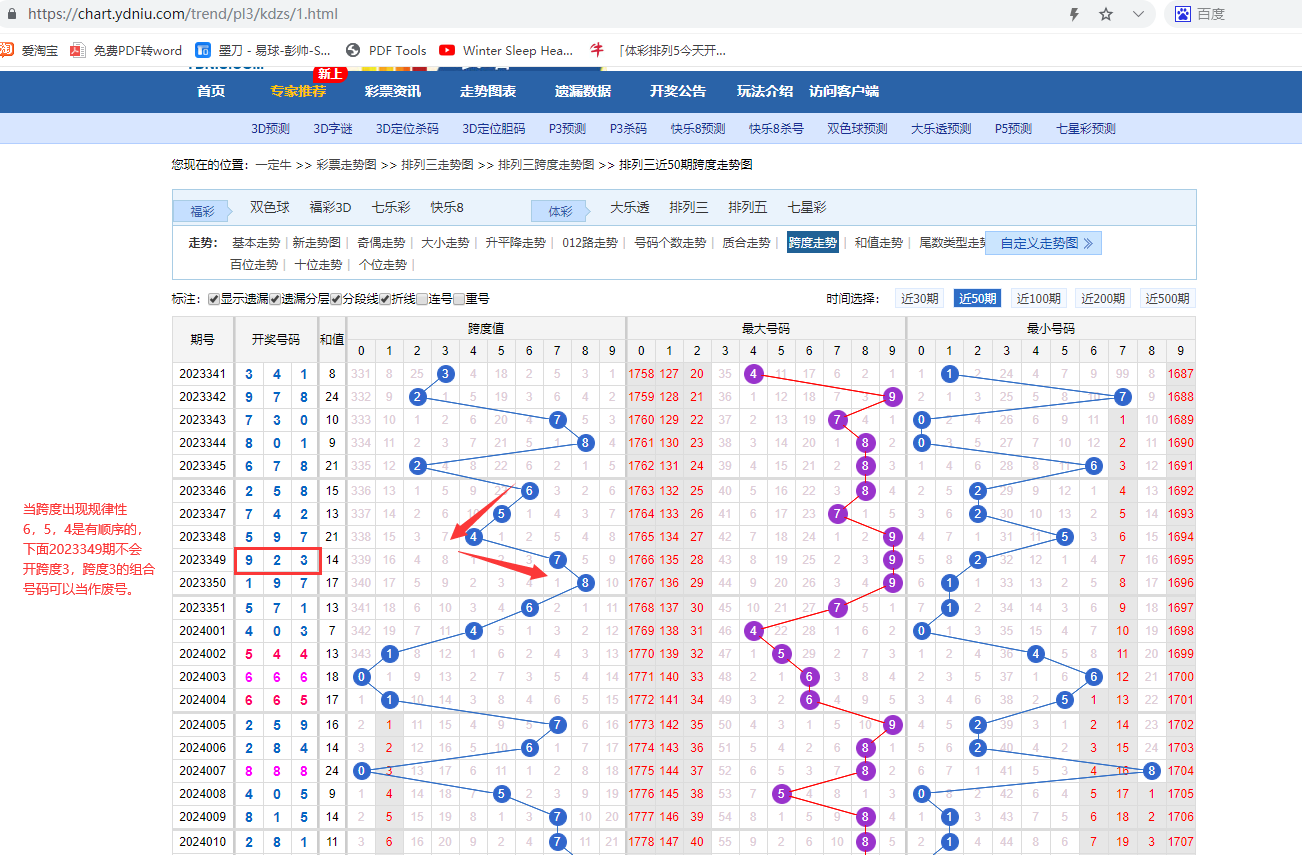
Task: Open the 3D定位杀码 link
Action: pyautogui.click(x=407, y=129)
